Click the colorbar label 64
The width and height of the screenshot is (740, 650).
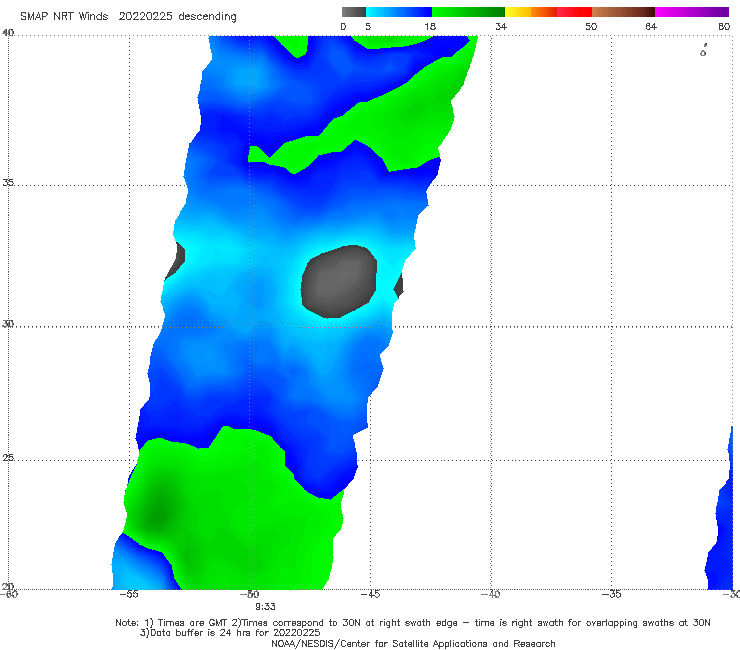point(651,27)
